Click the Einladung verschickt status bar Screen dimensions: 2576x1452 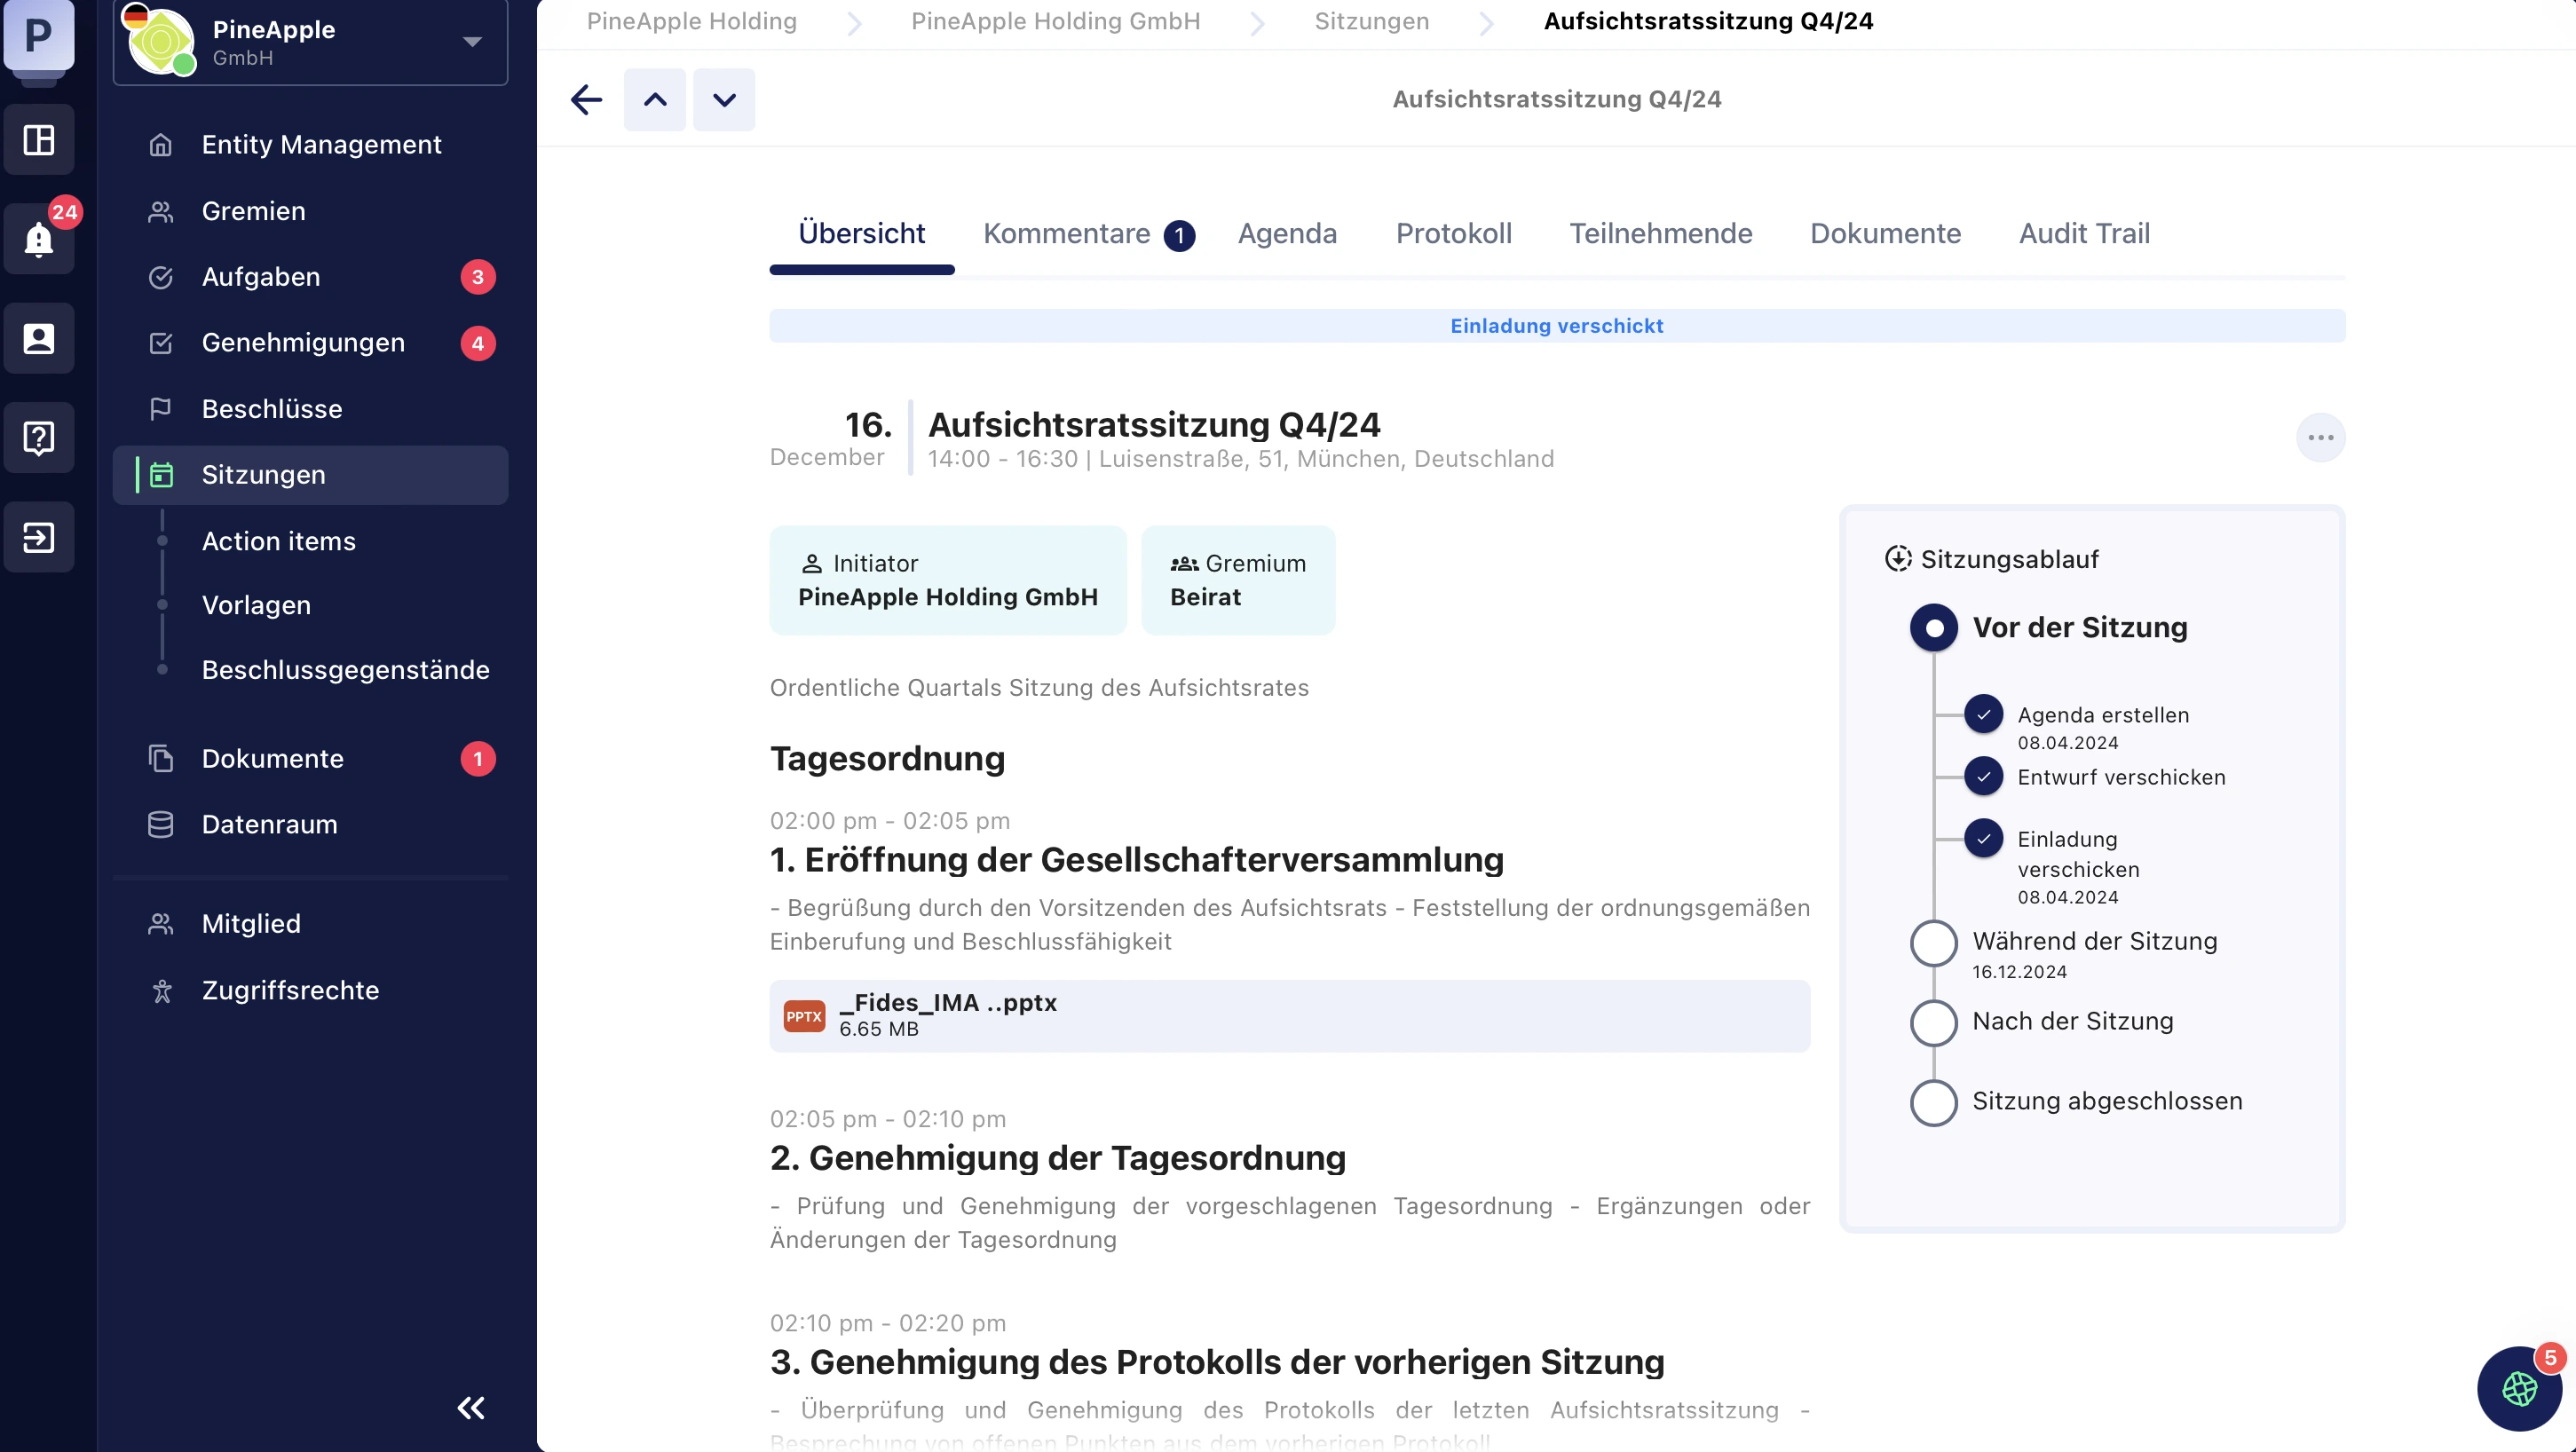click(1556, 325)
